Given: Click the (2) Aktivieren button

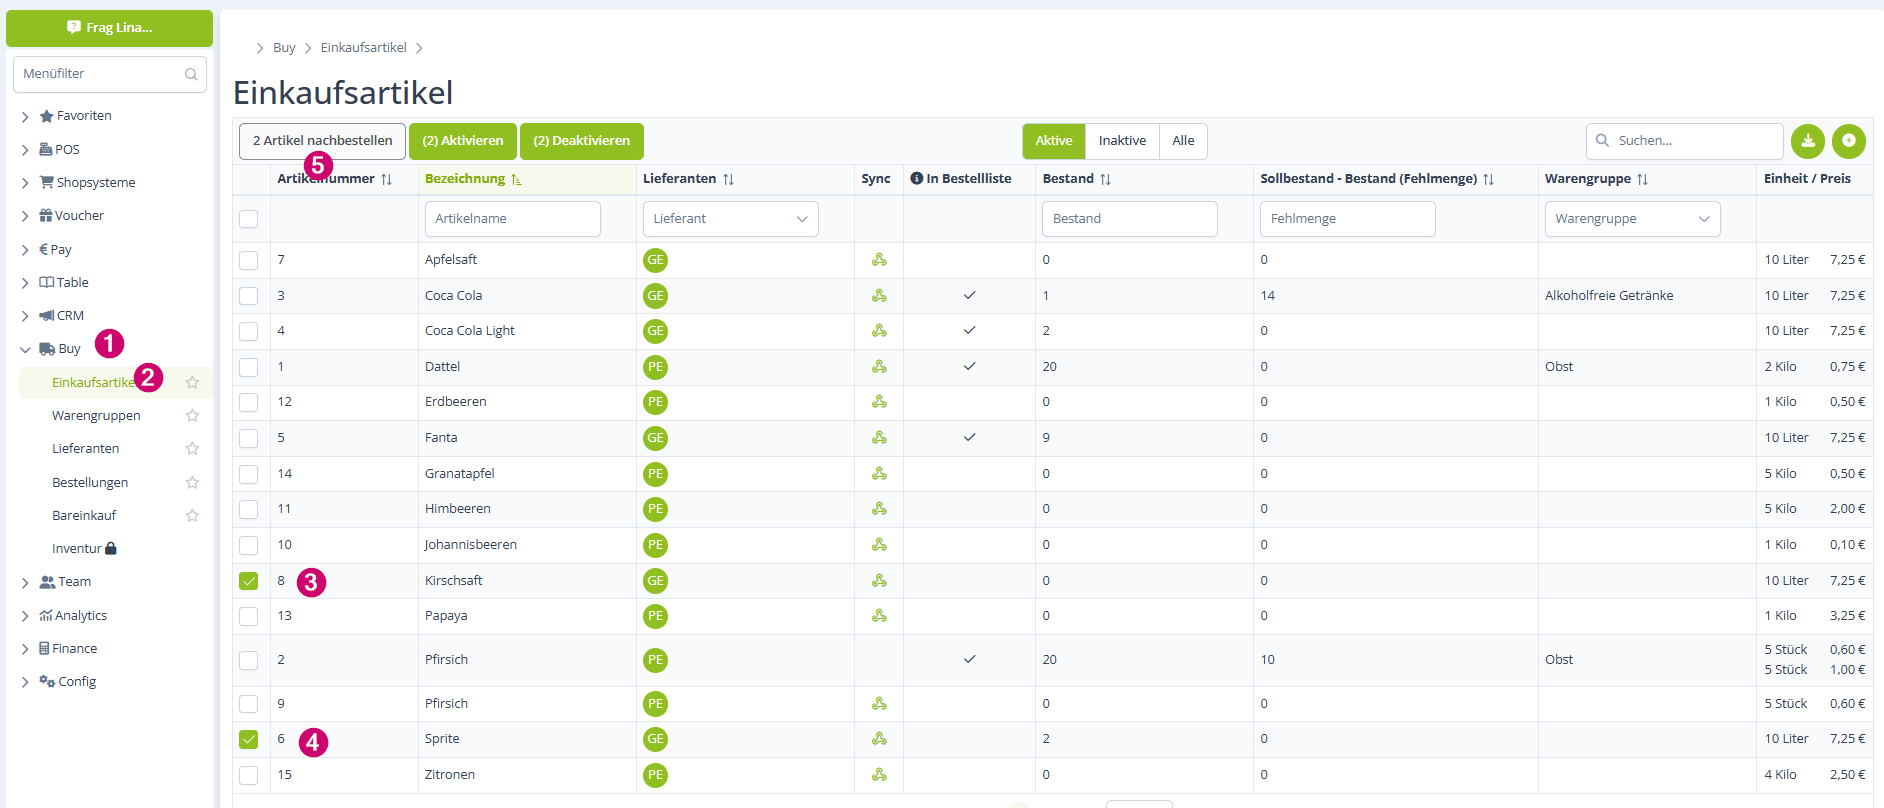Looking at the screenshot, I should coord(463,141).
